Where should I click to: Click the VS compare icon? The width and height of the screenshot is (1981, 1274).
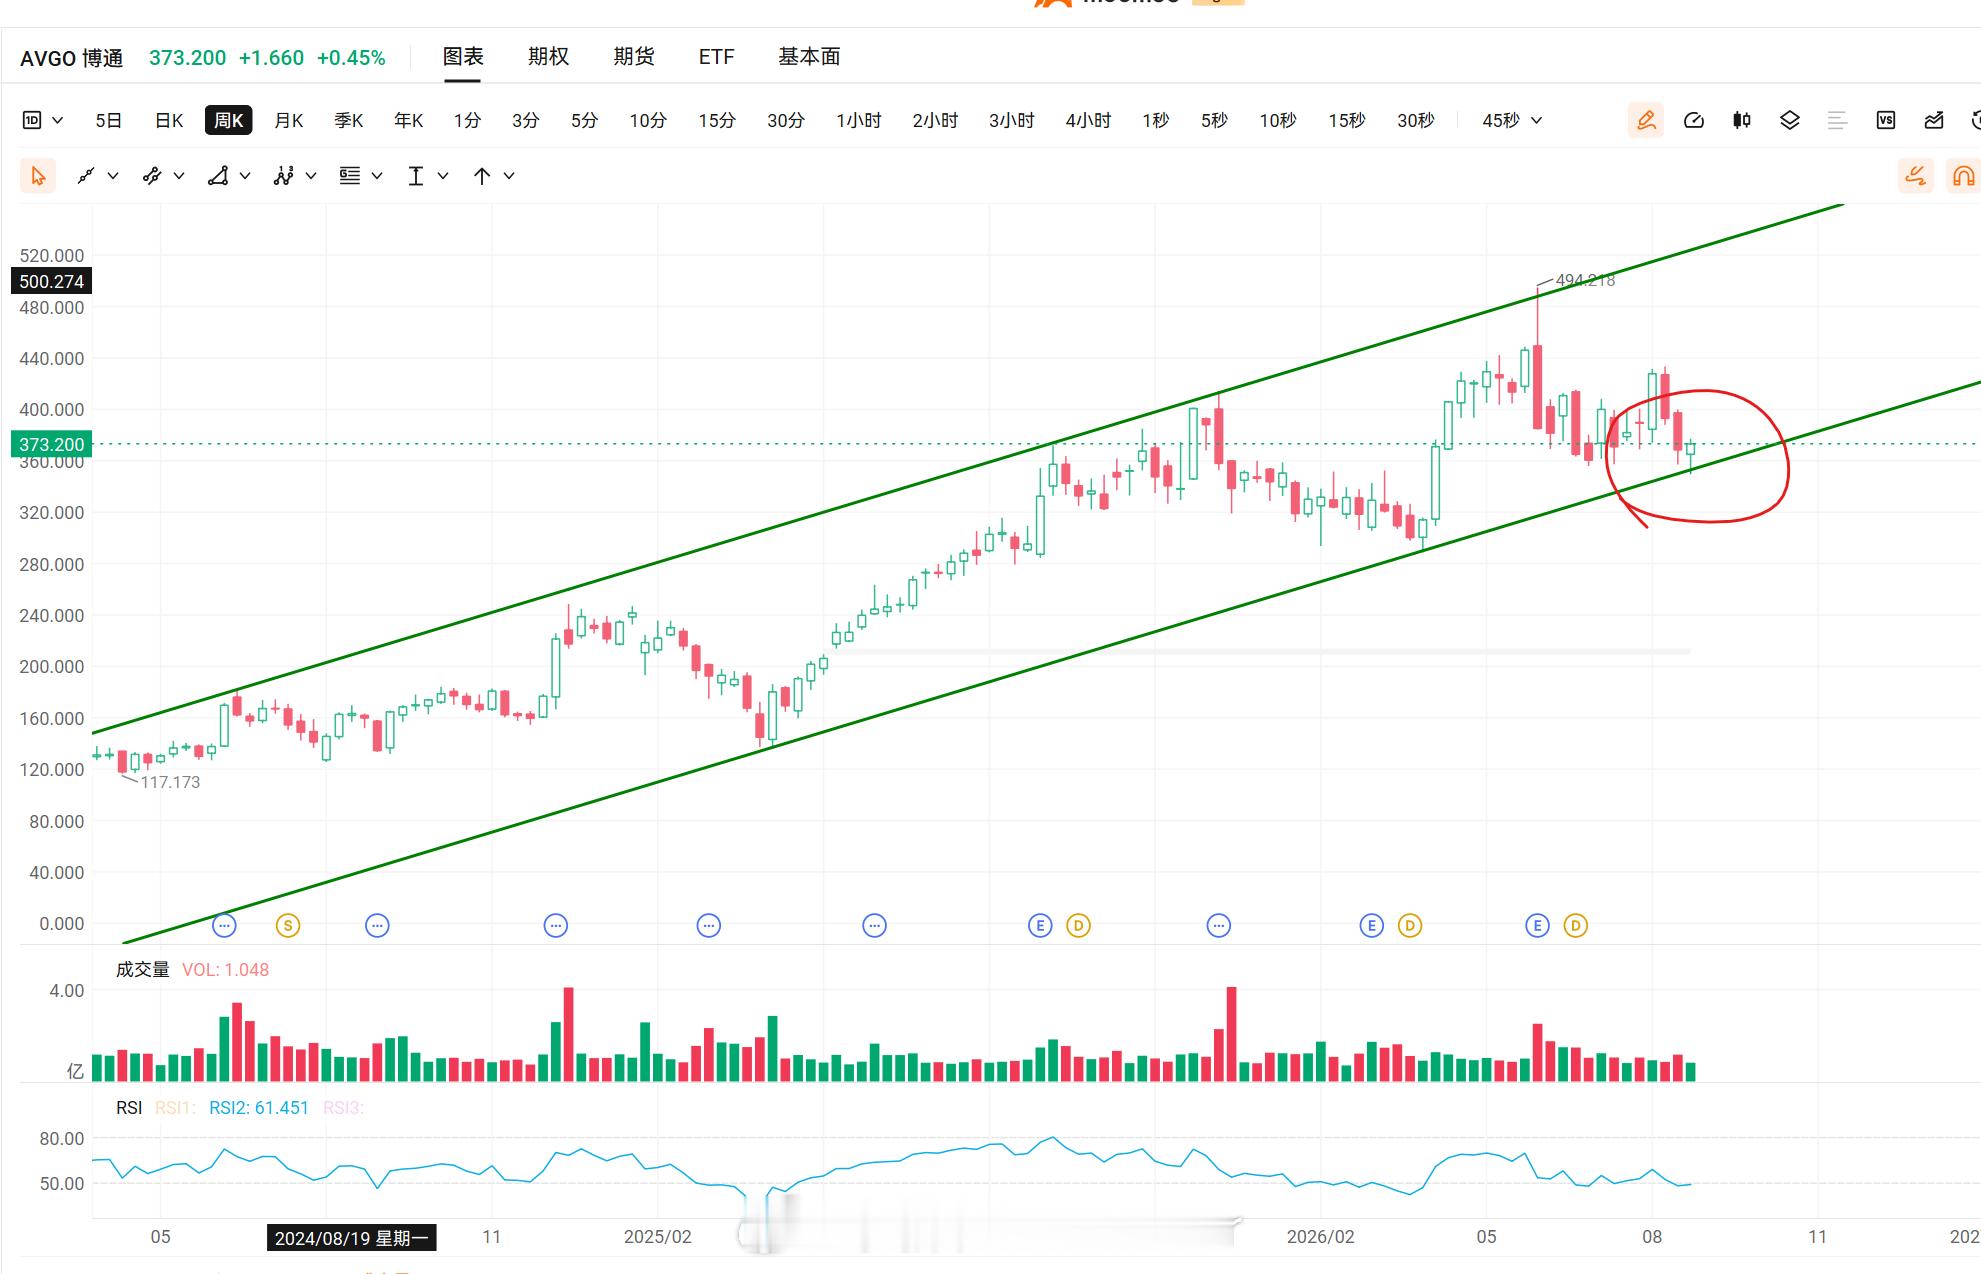pos(1886,120)
